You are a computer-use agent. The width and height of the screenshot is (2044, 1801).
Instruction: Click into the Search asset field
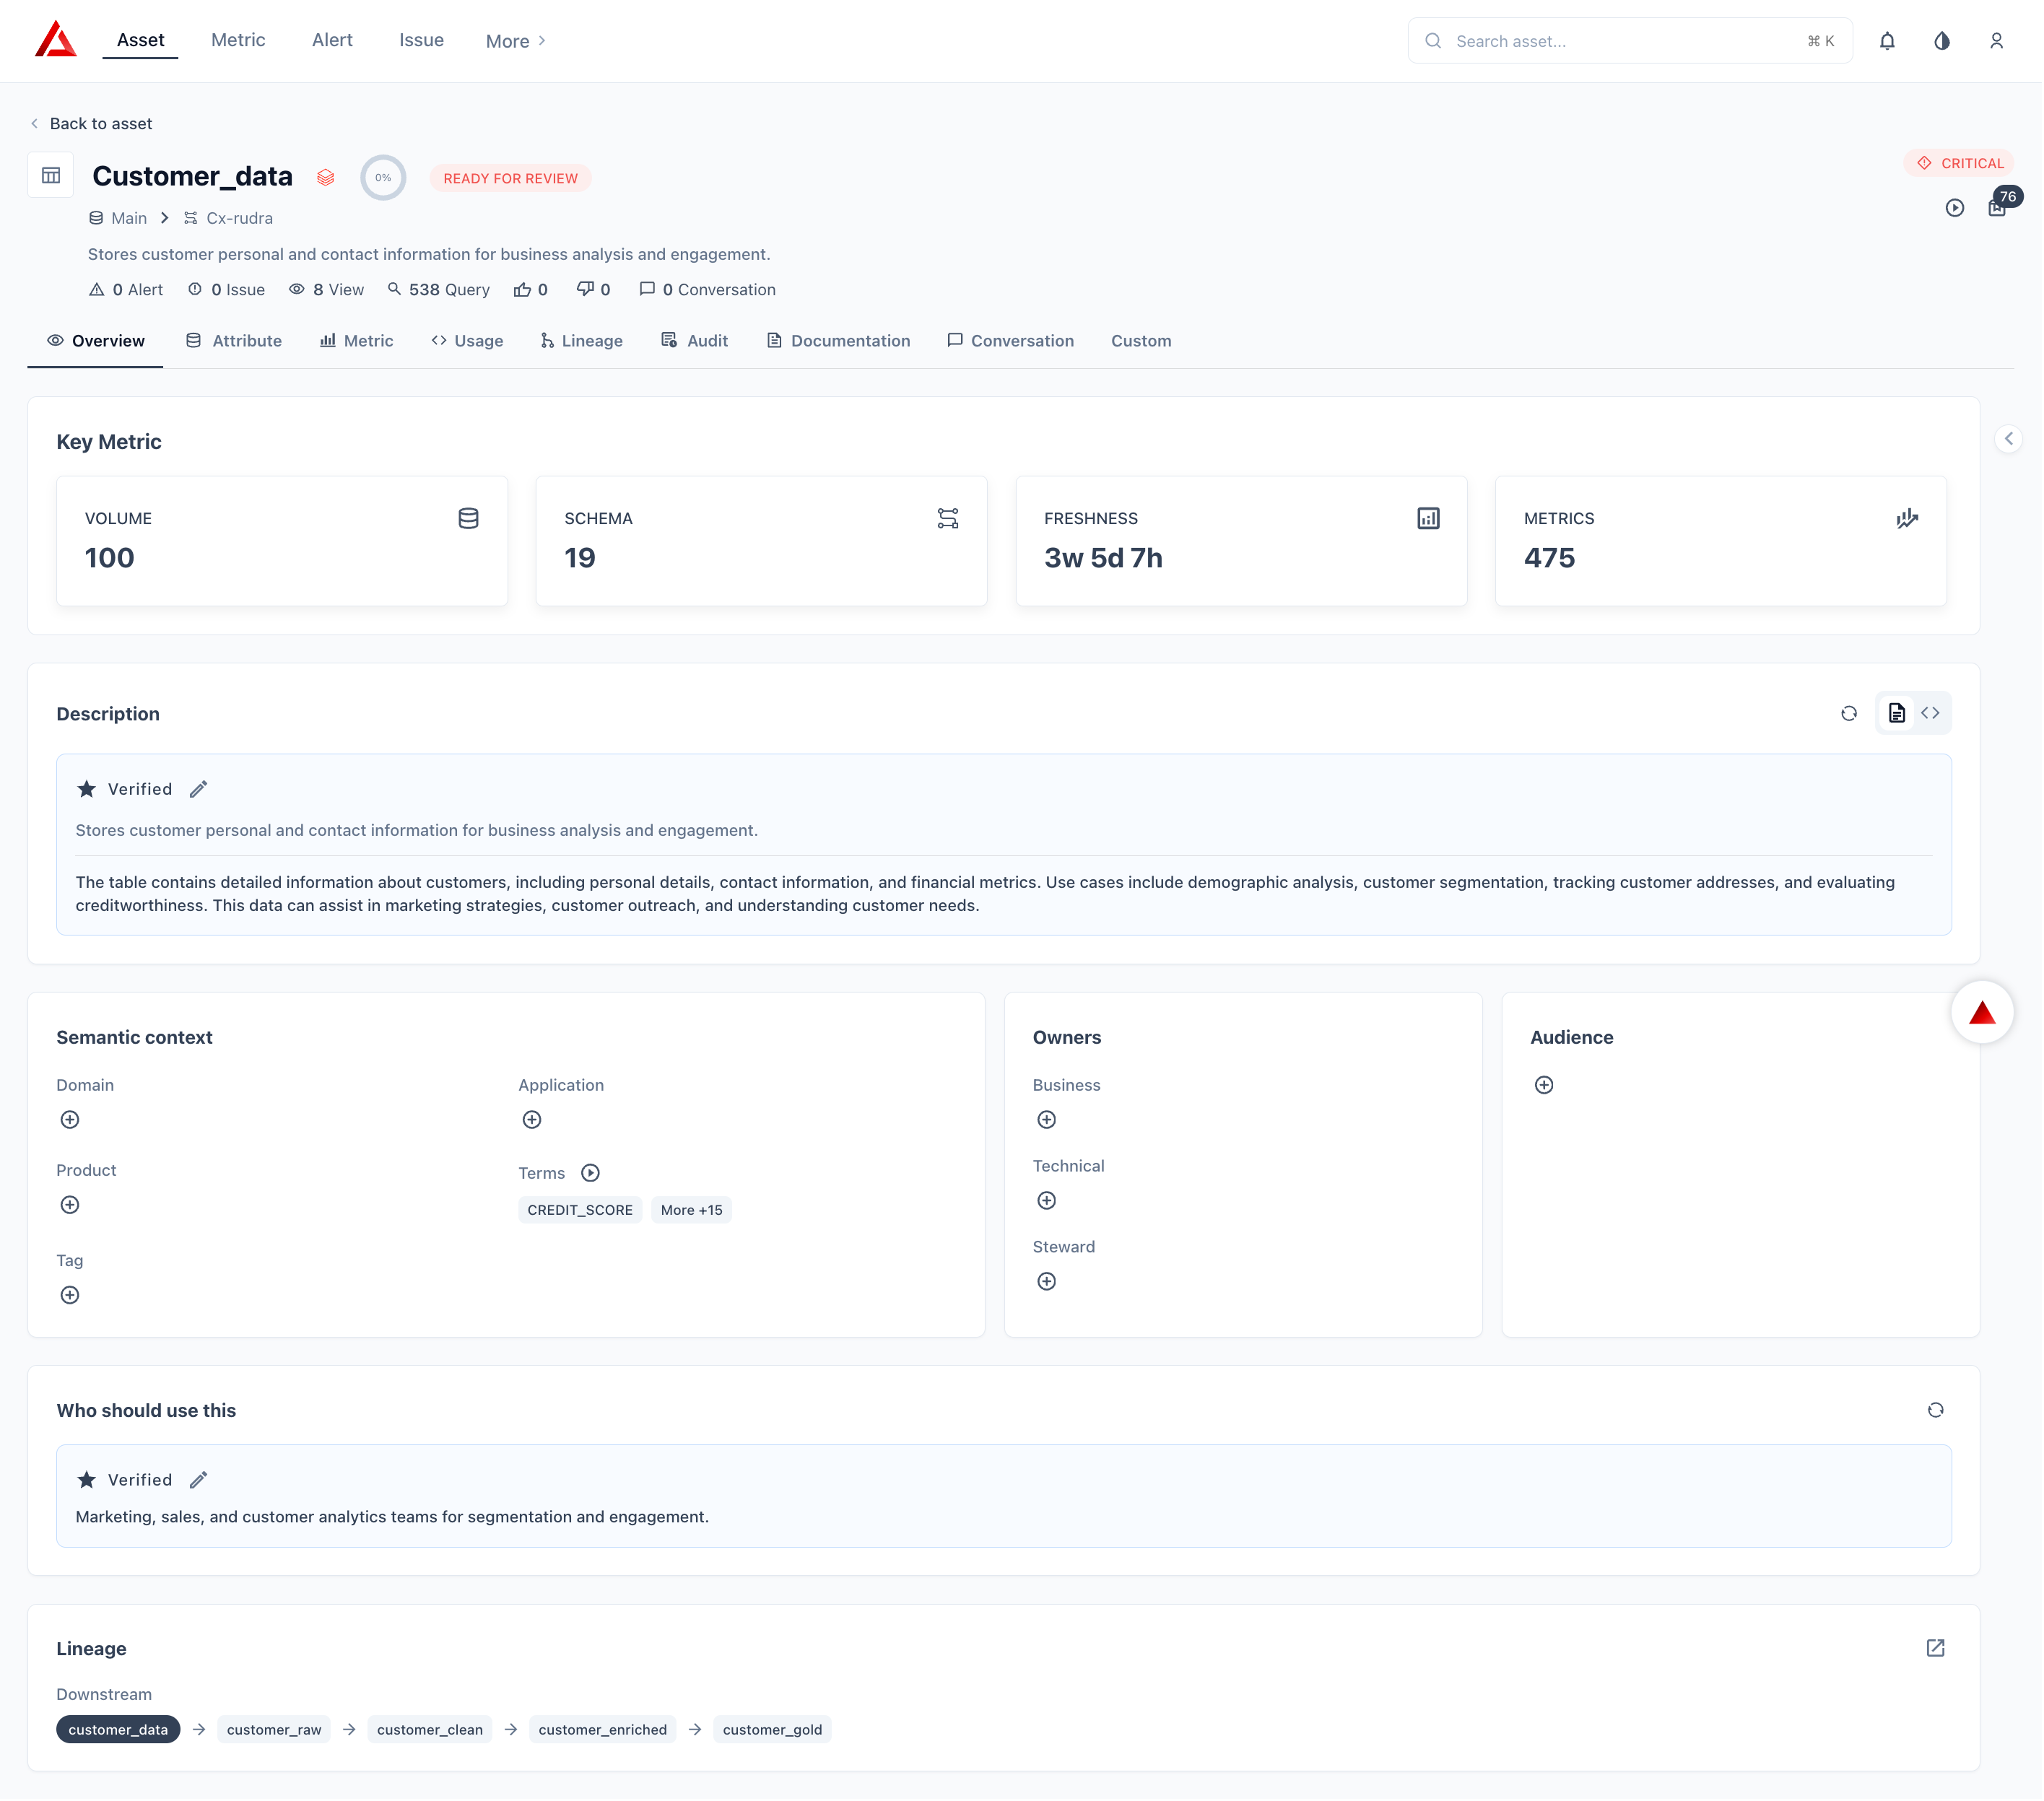(x=1631, y=41)
